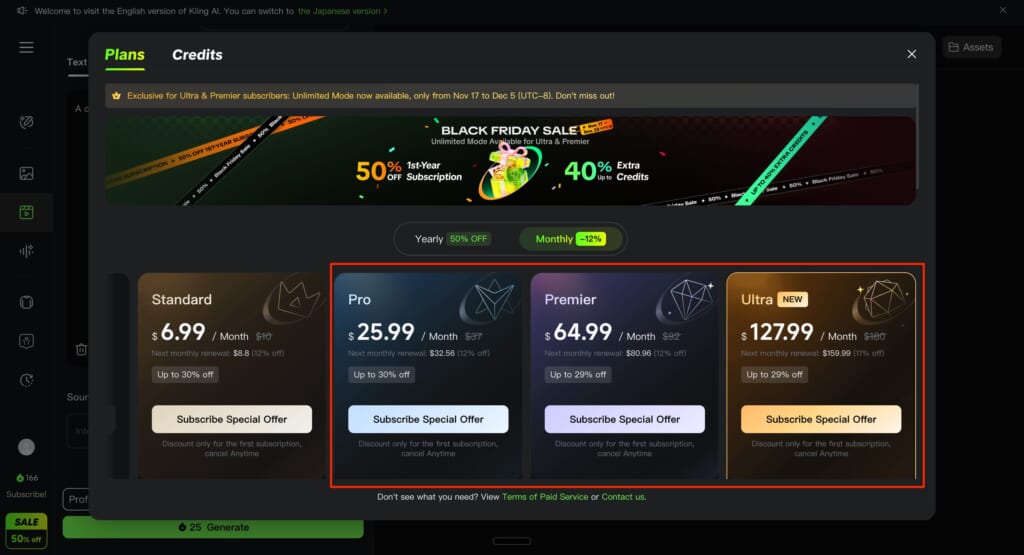
Task: Switch to the Credits tab
Action: pyautogui.click(x=197, y=55)
